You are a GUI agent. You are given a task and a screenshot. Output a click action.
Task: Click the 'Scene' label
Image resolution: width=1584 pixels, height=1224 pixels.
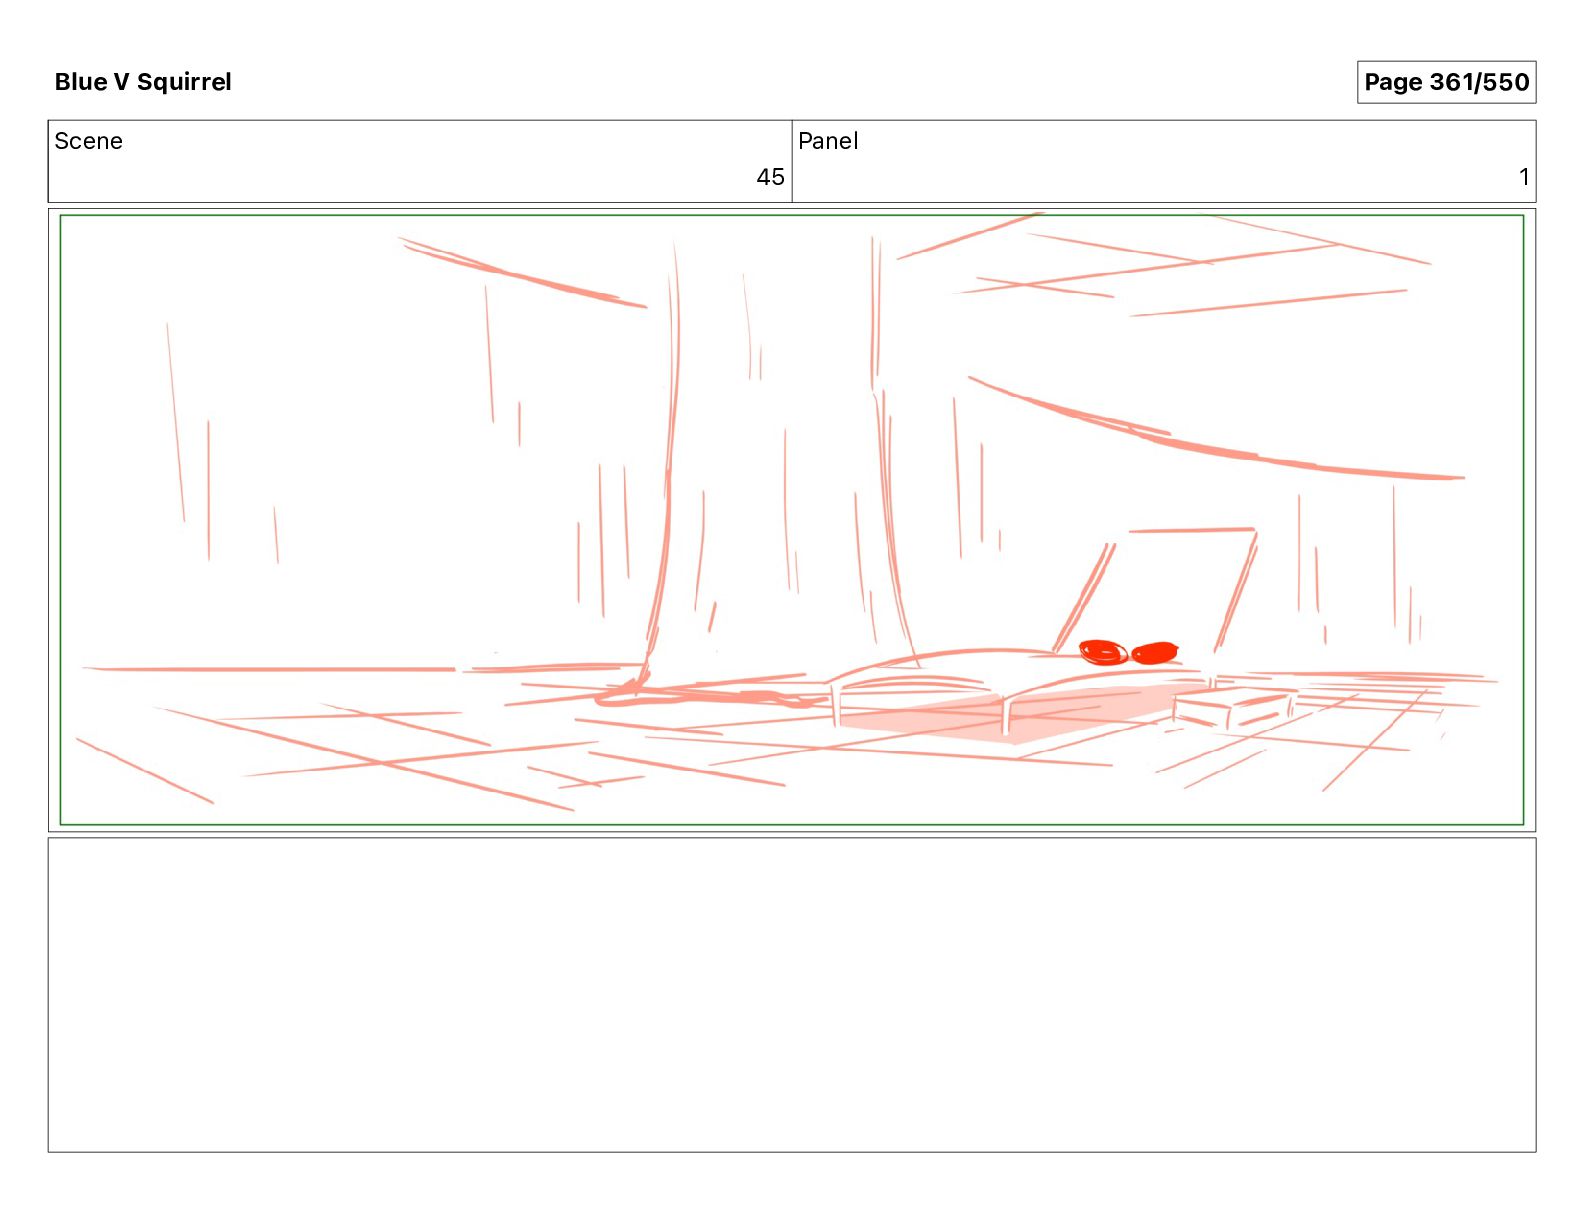click(x=89, y=141)
